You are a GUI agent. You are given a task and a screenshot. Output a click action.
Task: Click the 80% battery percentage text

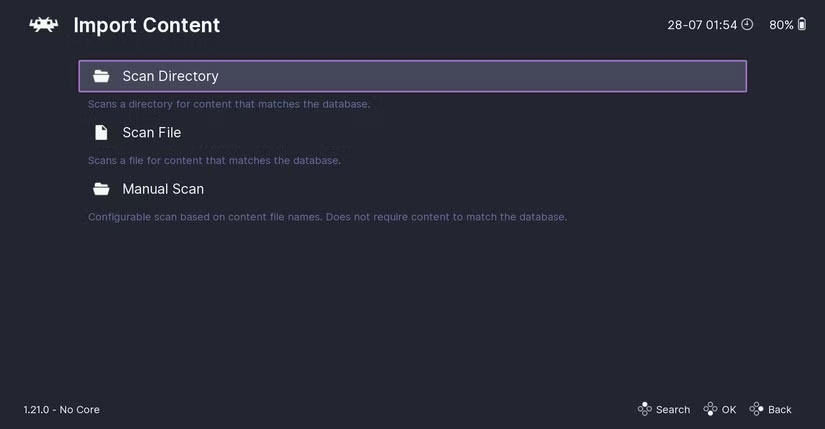pyautogui.click(x=781, y=25)
